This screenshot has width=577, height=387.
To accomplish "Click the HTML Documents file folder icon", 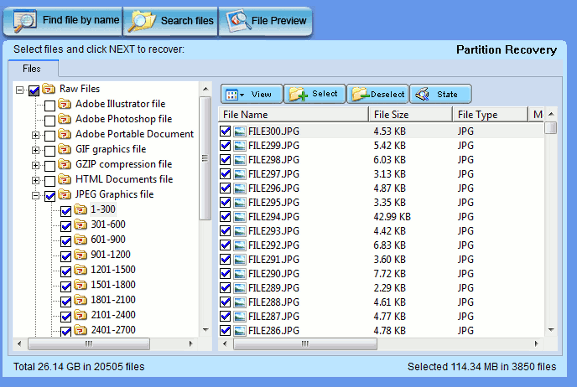I will 65,179.
